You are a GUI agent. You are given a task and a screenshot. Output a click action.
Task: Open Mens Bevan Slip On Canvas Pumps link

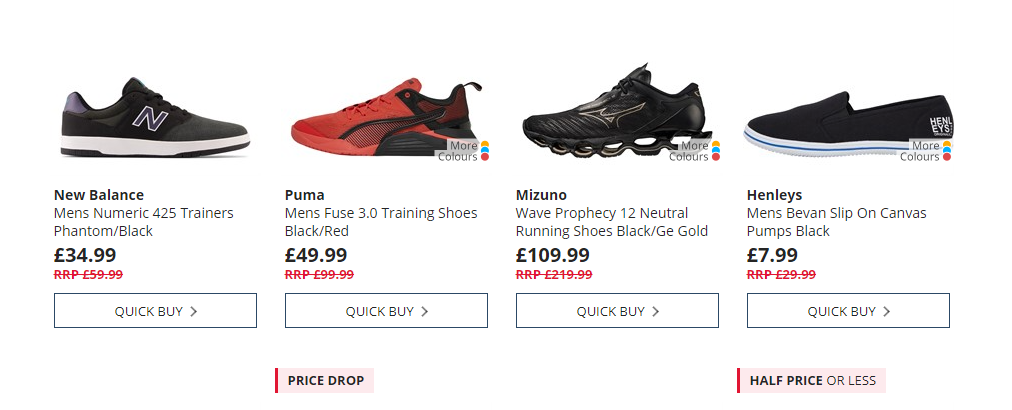[x=836, y=222]
